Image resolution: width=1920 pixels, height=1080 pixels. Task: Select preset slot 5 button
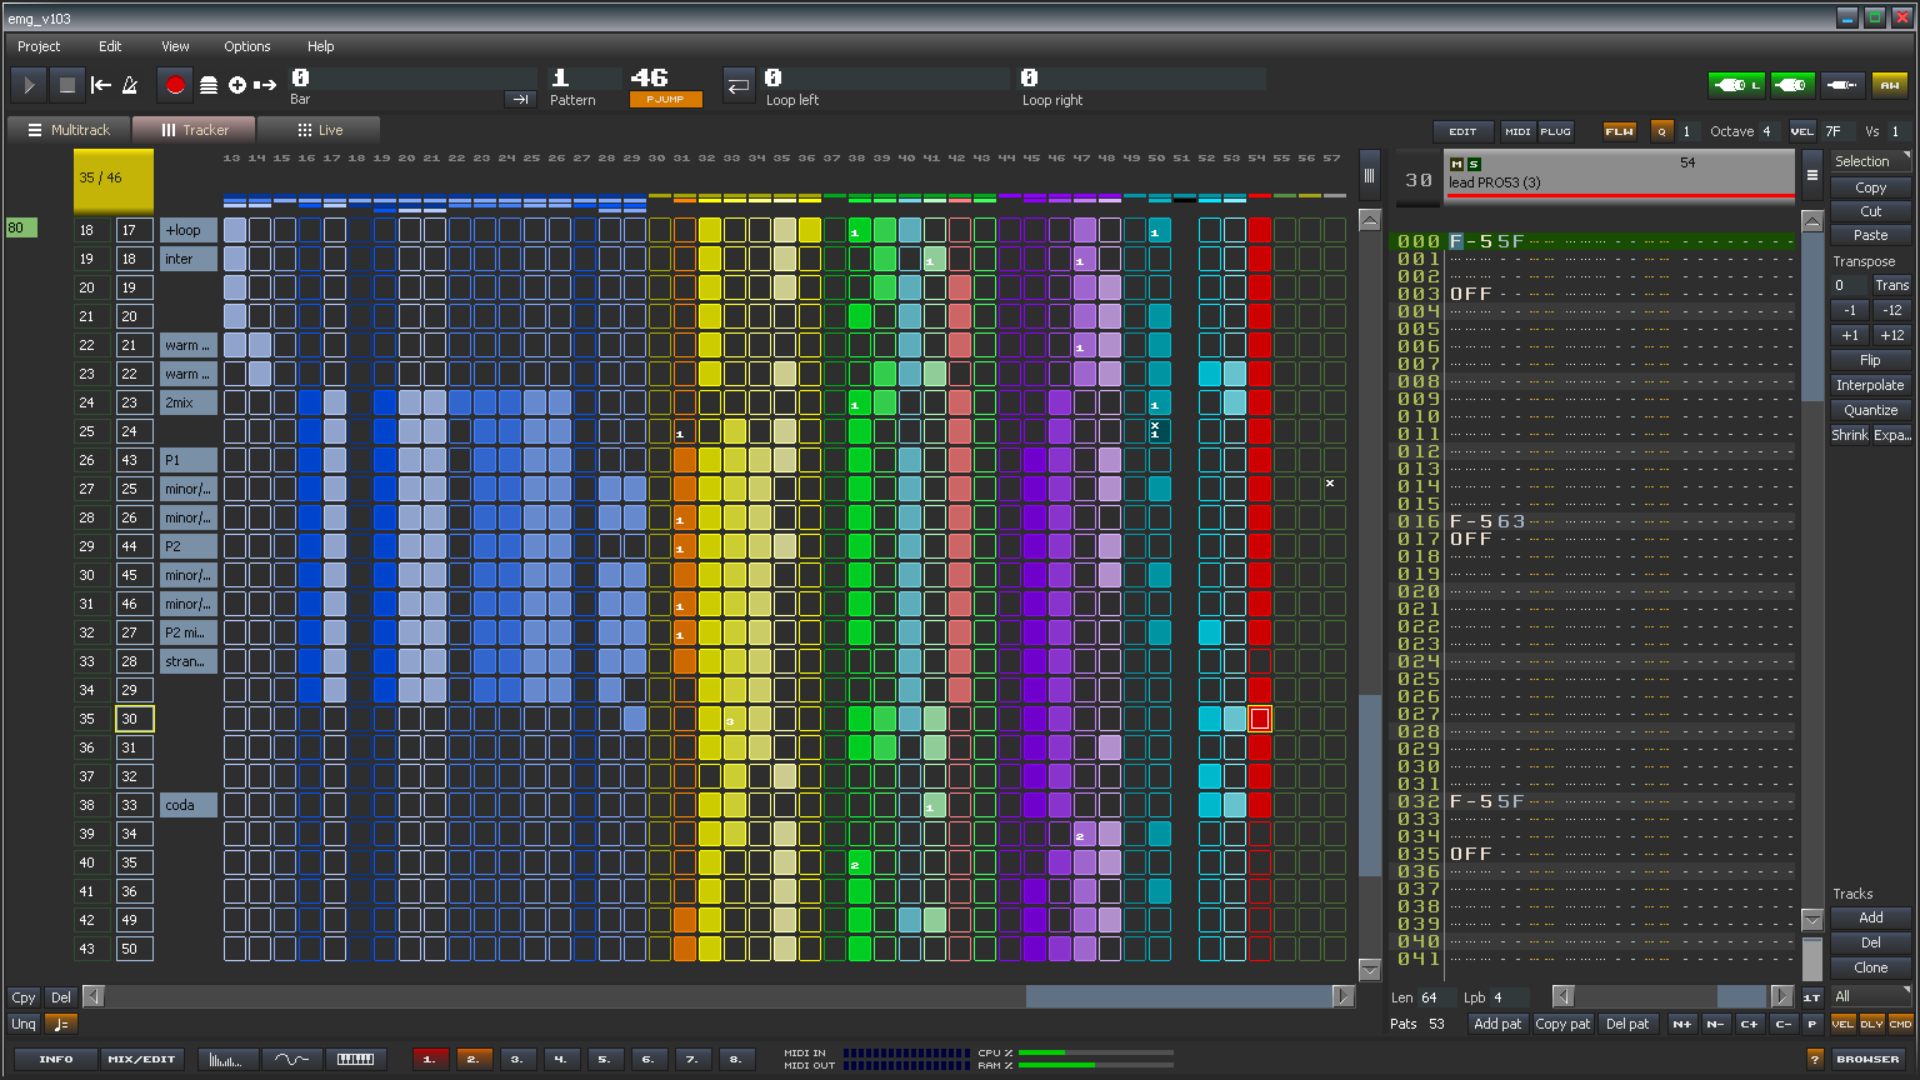coord(604,1059)
